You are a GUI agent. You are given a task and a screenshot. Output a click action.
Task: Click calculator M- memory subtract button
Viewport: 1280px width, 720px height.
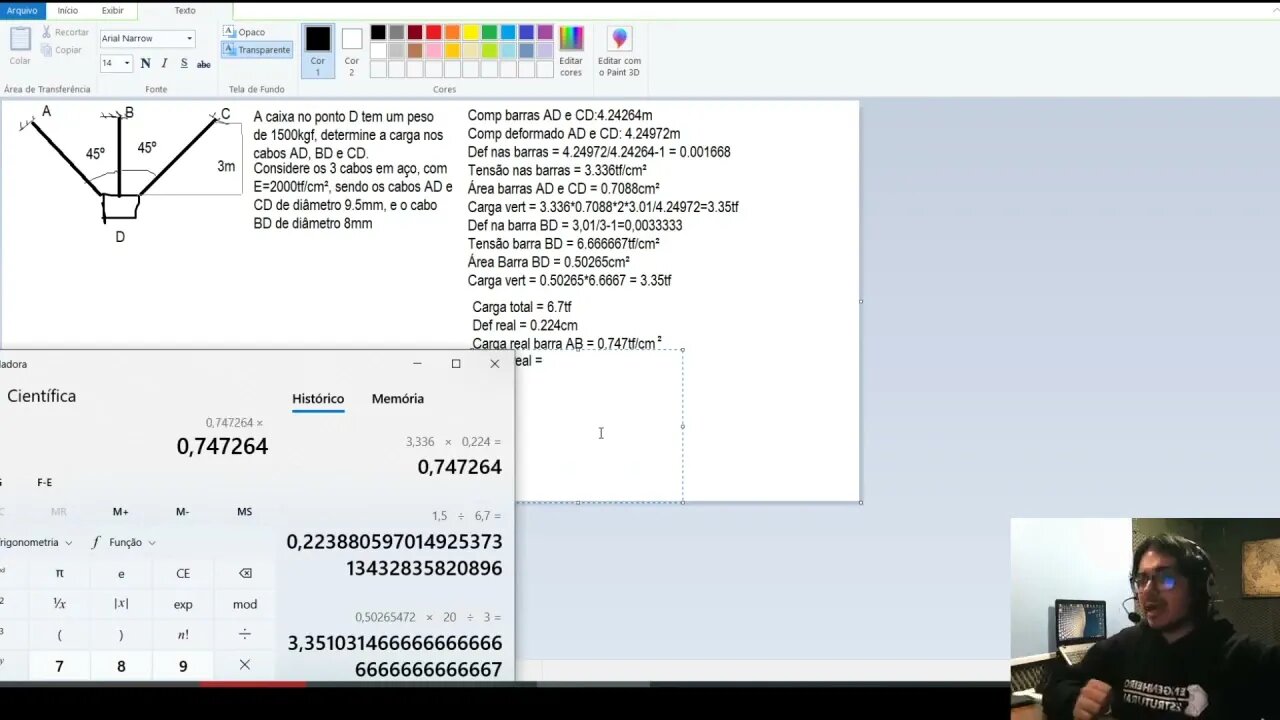(182, 511)
